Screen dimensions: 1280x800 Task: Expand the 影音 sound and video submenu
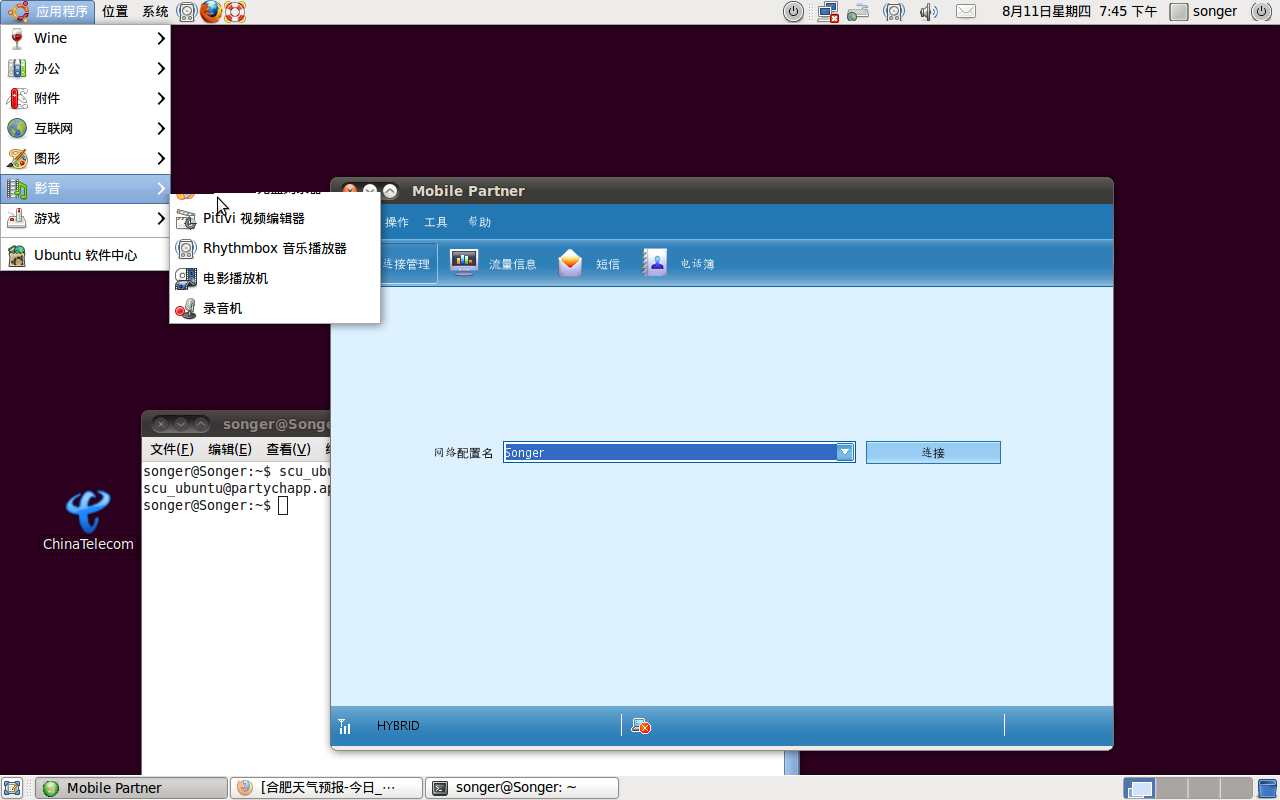[x=85, y=188]
